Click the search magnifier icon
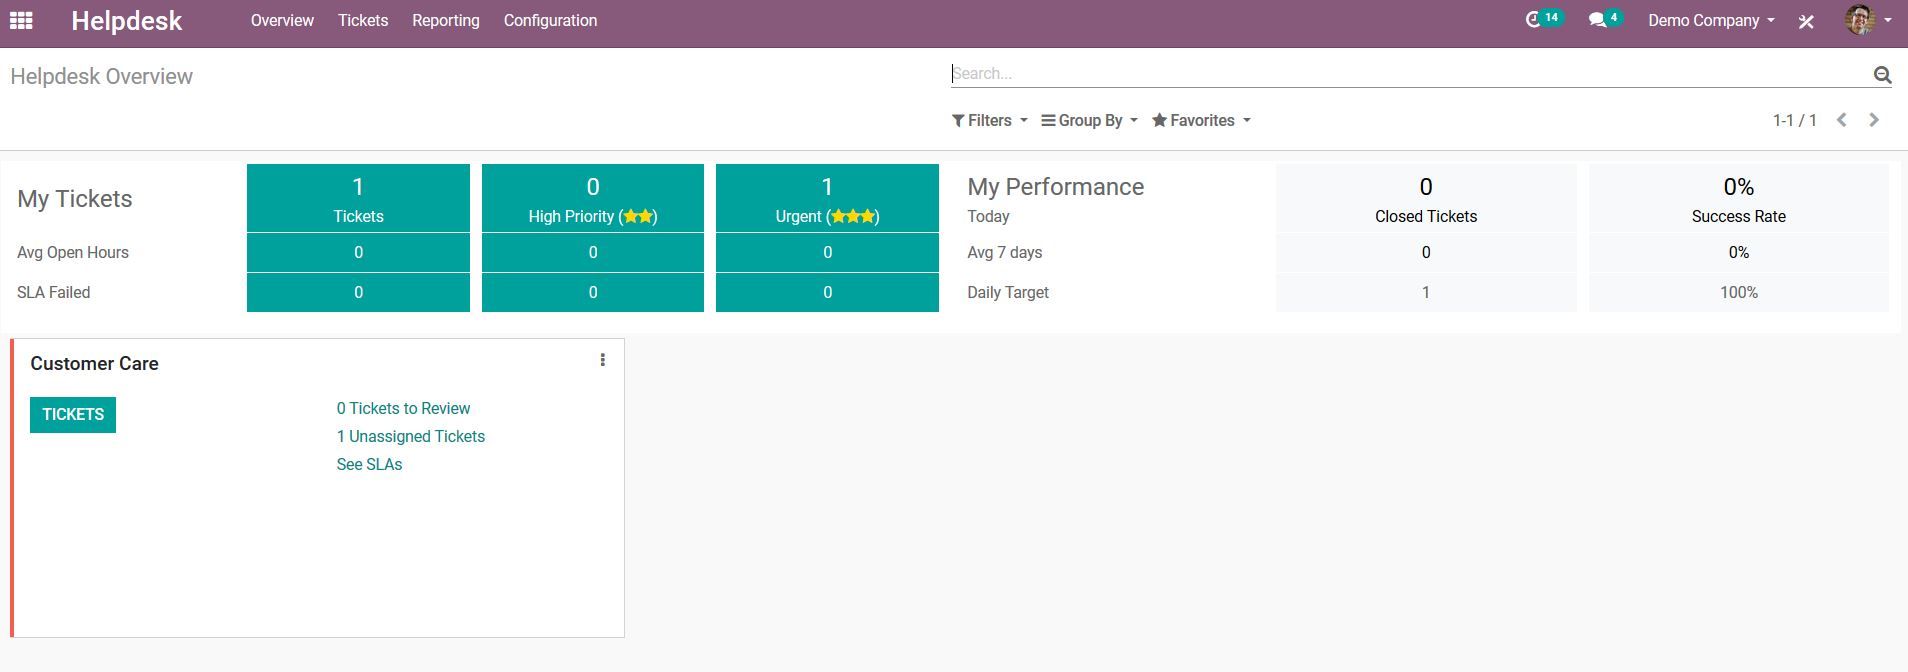Viewport: 1908px width, 672px height. pos(1882,74)
